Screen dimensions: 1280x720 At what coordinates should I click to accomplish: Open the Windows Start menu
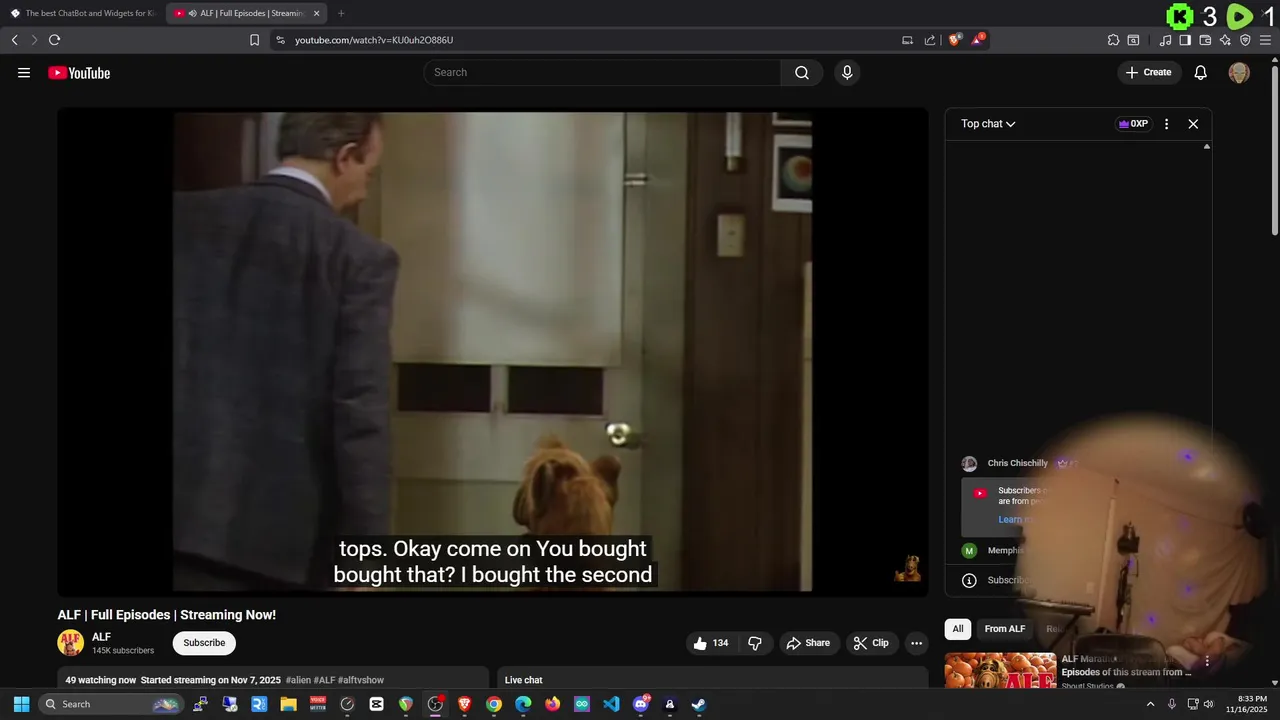pyautogui.click(x=21, y=704)
